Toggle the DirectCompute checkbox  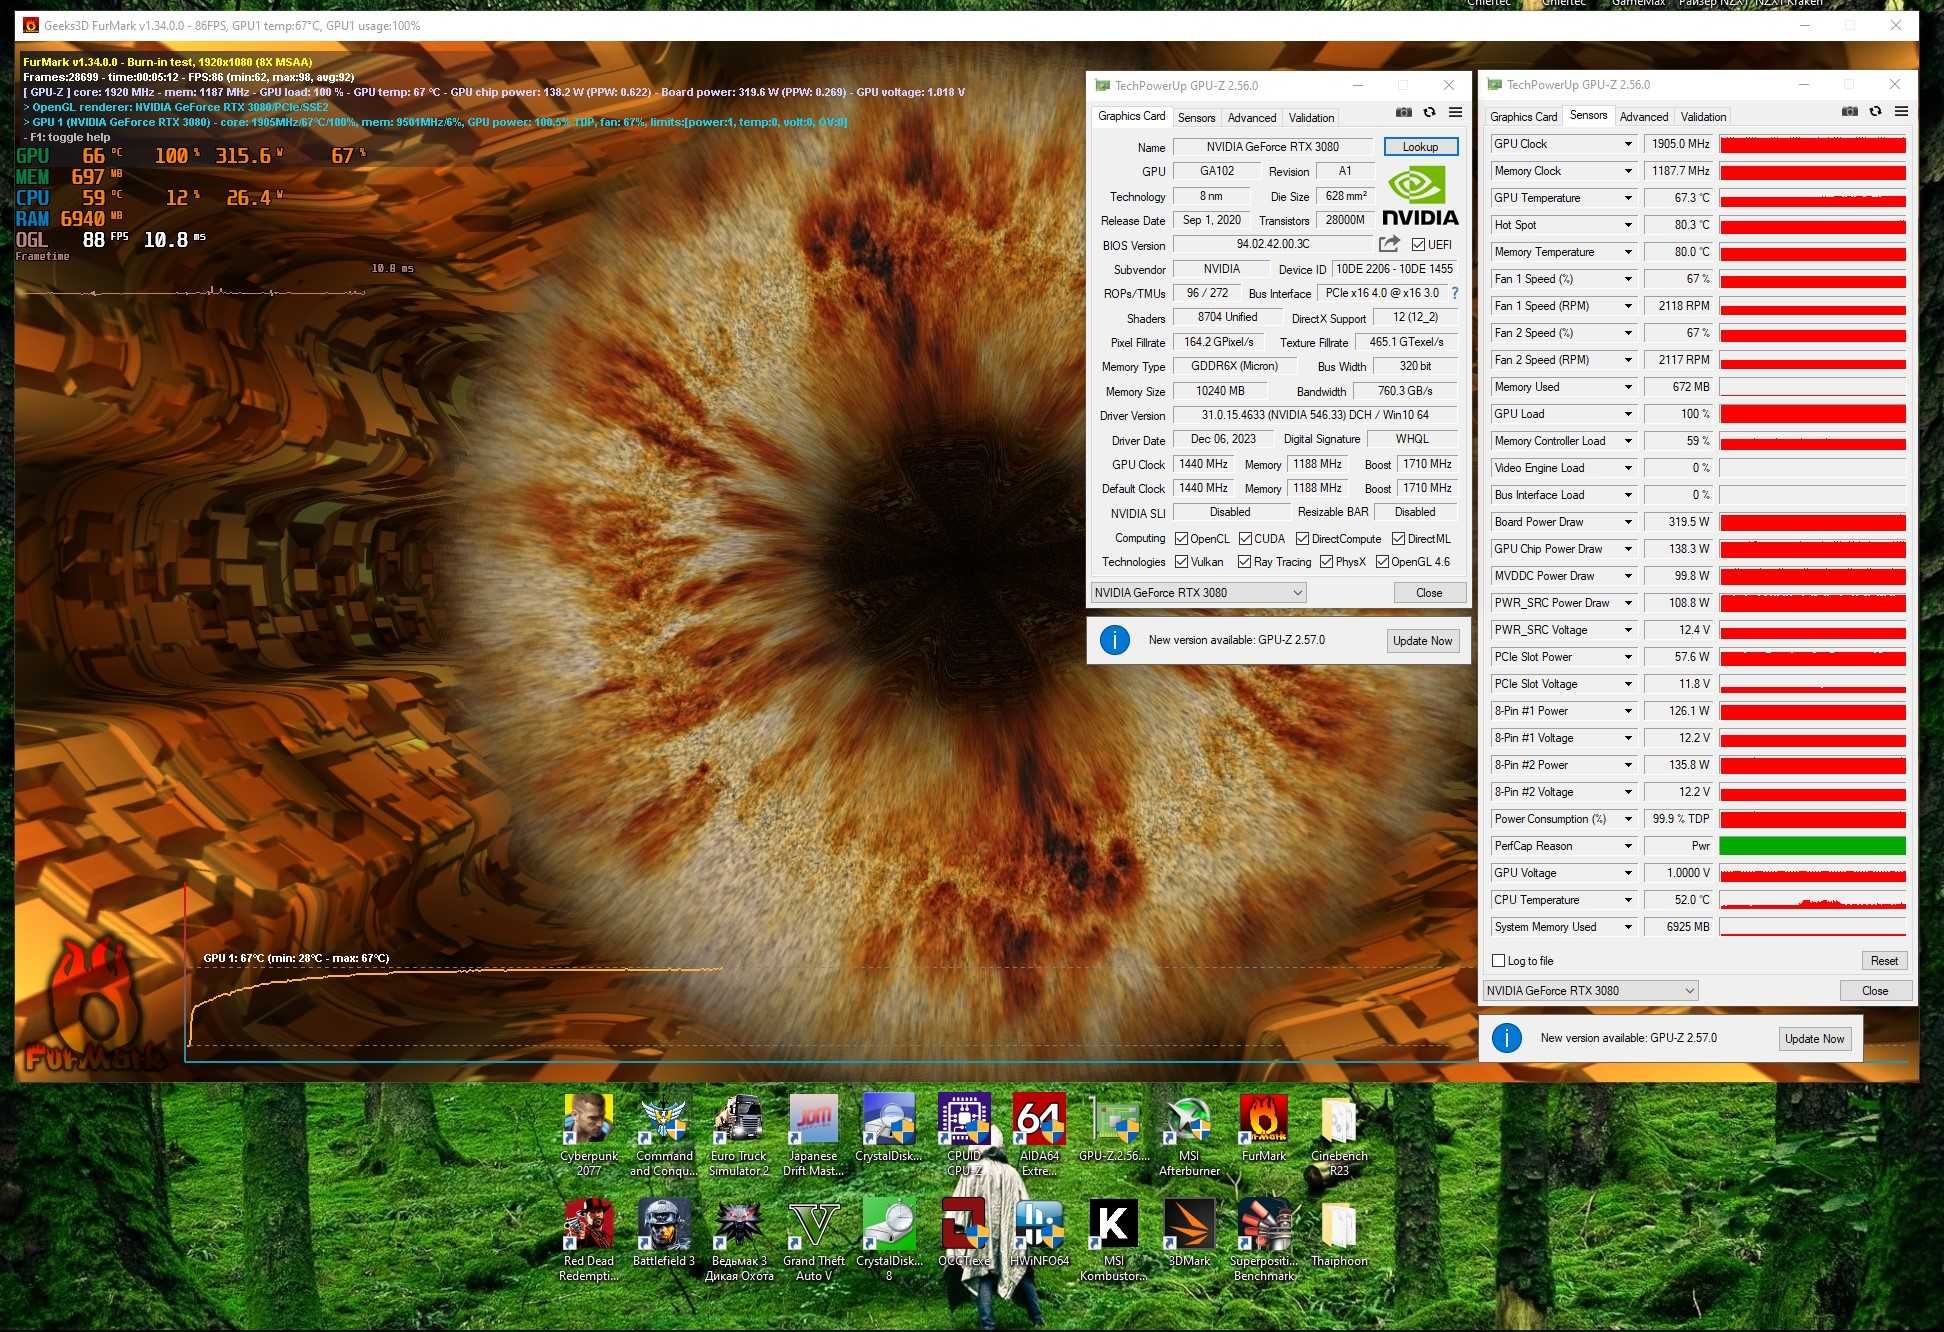(x=1302, y=538)
